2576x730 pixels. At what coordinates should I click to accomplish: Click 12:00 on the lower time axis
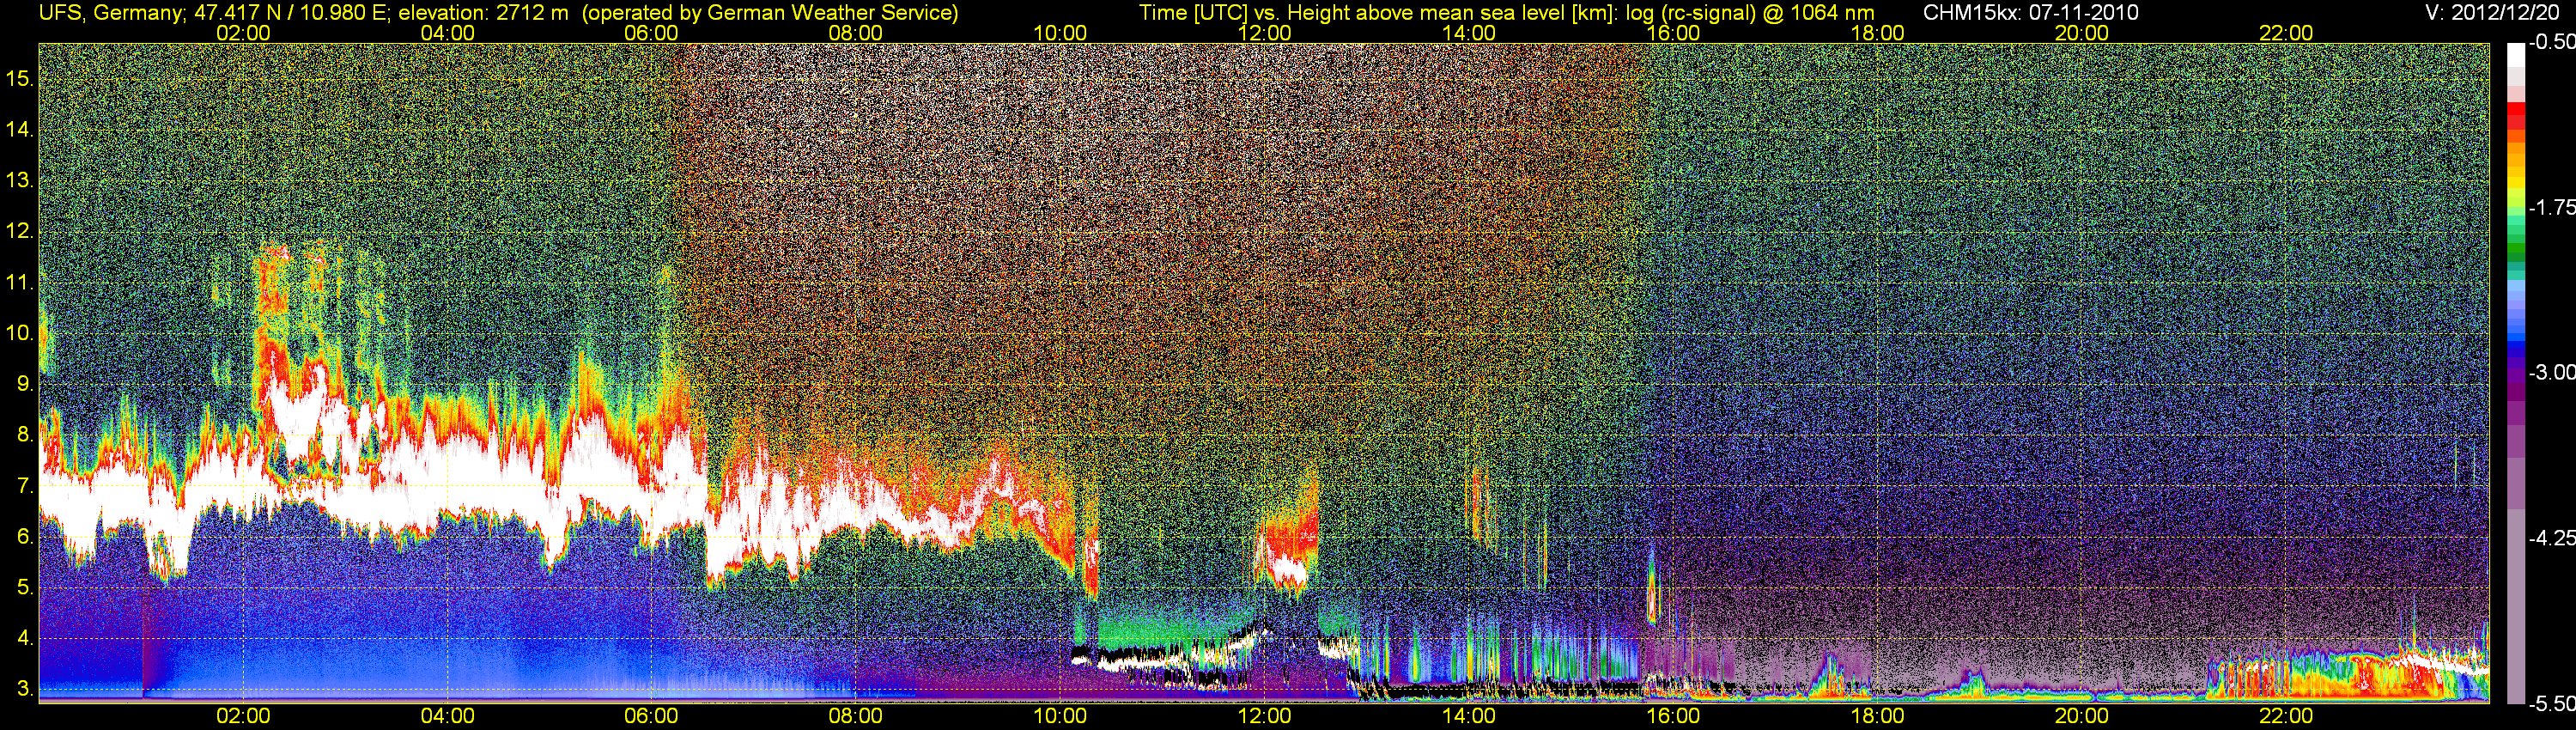tap(1264, 716)
